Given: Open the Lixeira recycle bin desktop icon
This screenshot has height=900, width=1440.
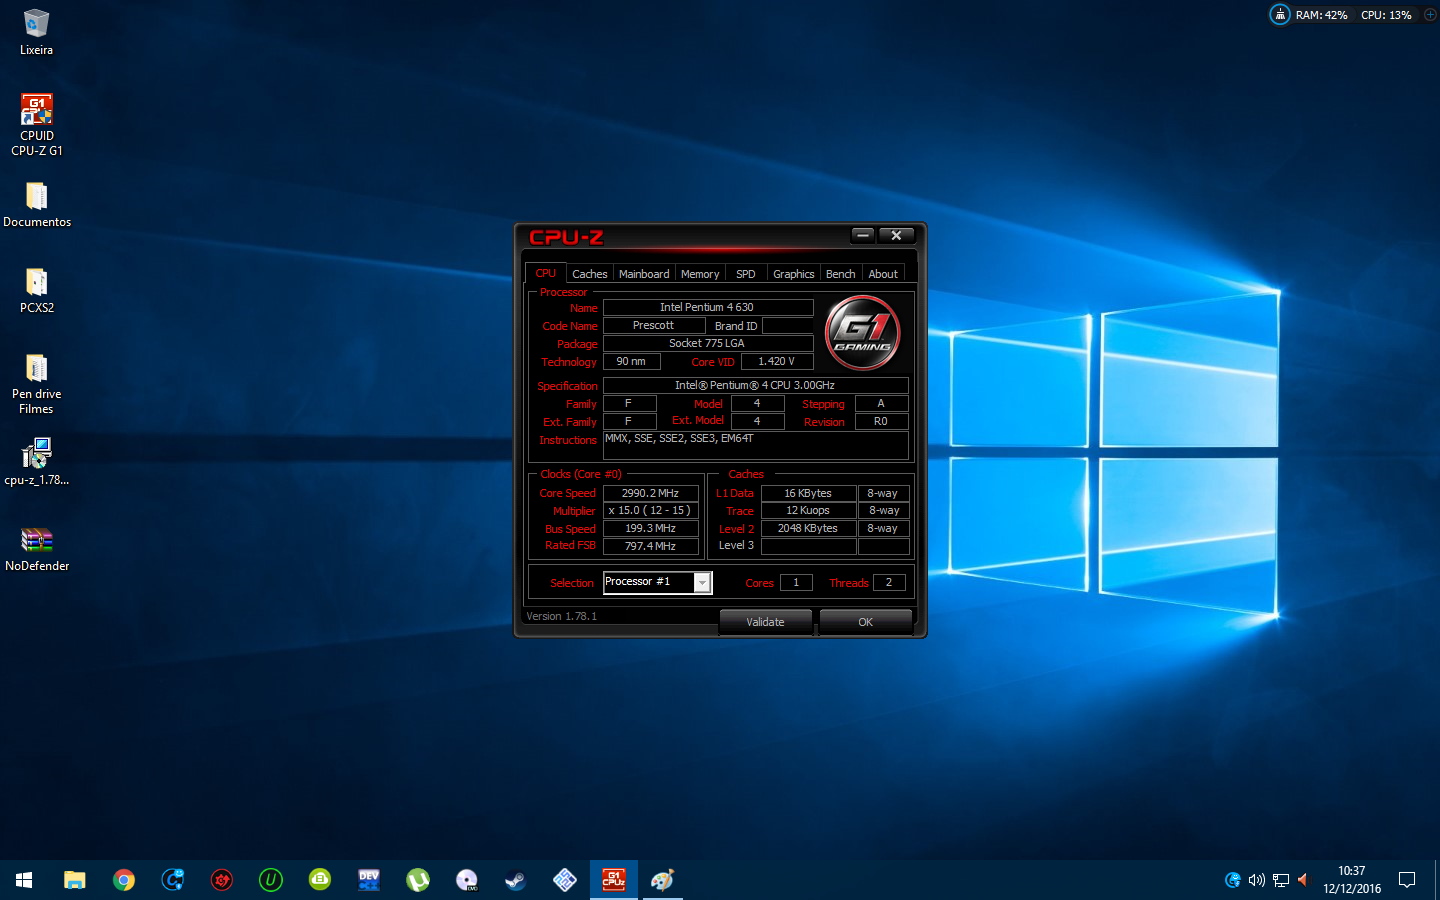Looking at the screenshot, I should [x=36, y=32].
